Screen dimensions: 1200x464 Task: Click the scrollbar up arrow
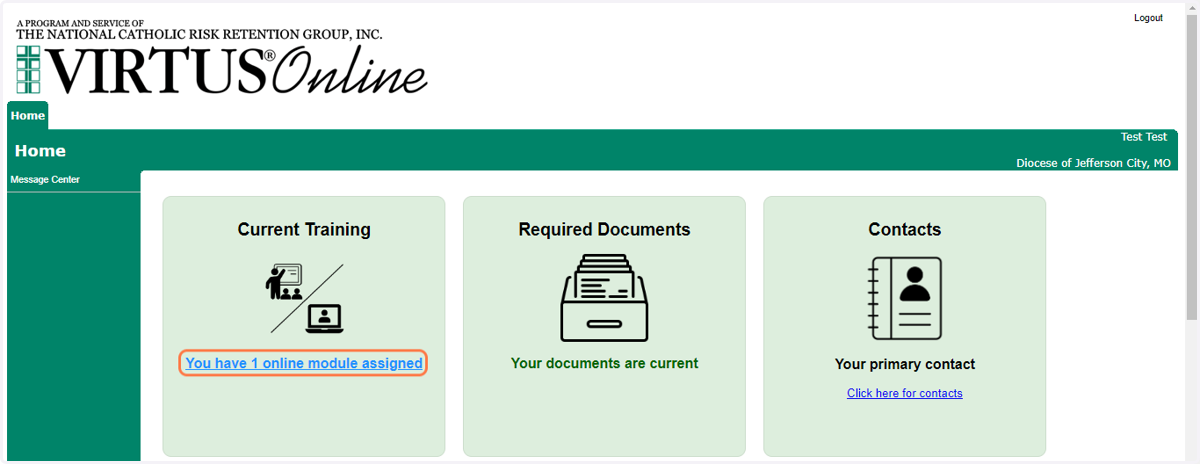[1191, 10]
